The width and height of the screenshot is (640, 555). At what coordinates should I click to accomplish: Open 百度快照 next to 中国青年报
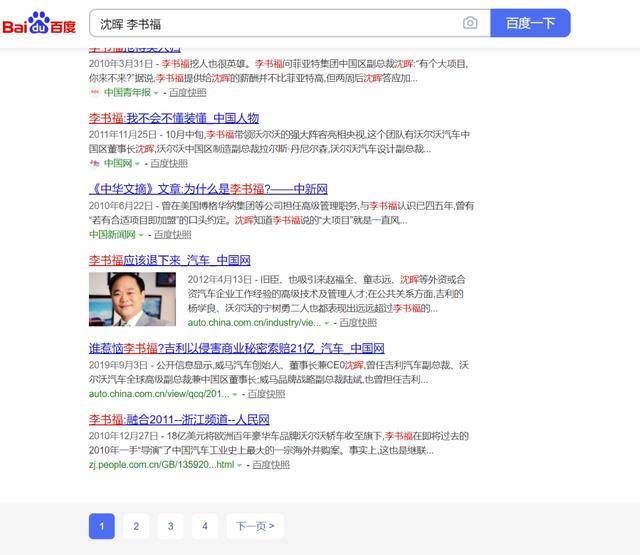coord(187,93)
